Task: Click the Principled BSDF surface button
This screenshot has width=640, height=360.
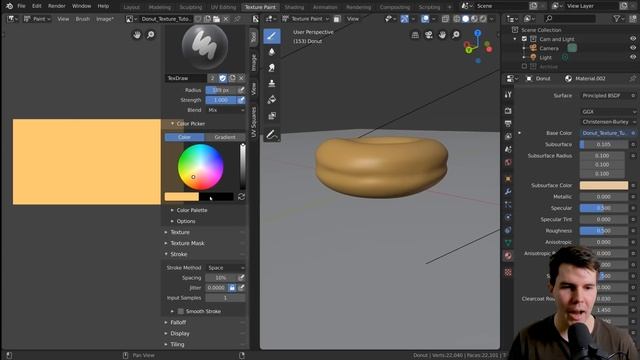Action: tap(605, 96)
